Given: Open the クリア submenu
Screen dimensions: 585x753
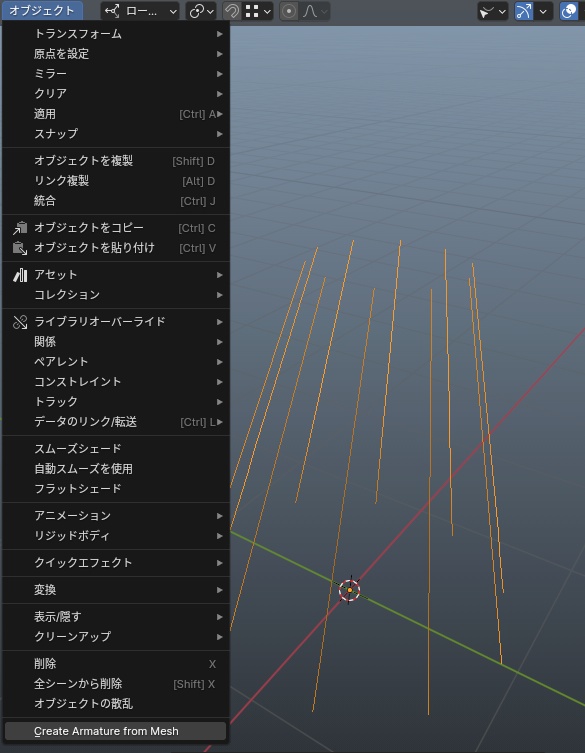Looking at the screenshot, I should point(116,94).
